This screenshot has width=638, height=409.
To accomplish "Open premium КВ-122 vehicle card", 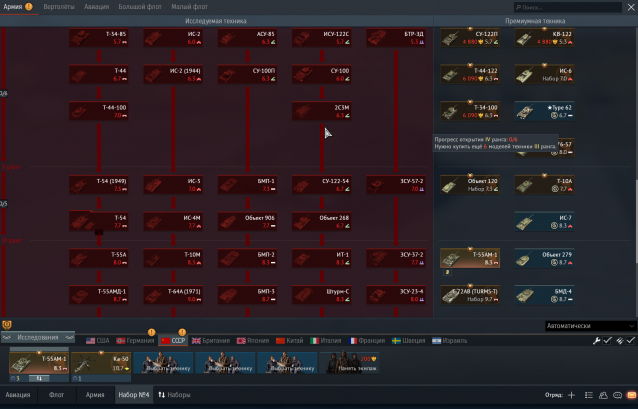I will 544,37.
